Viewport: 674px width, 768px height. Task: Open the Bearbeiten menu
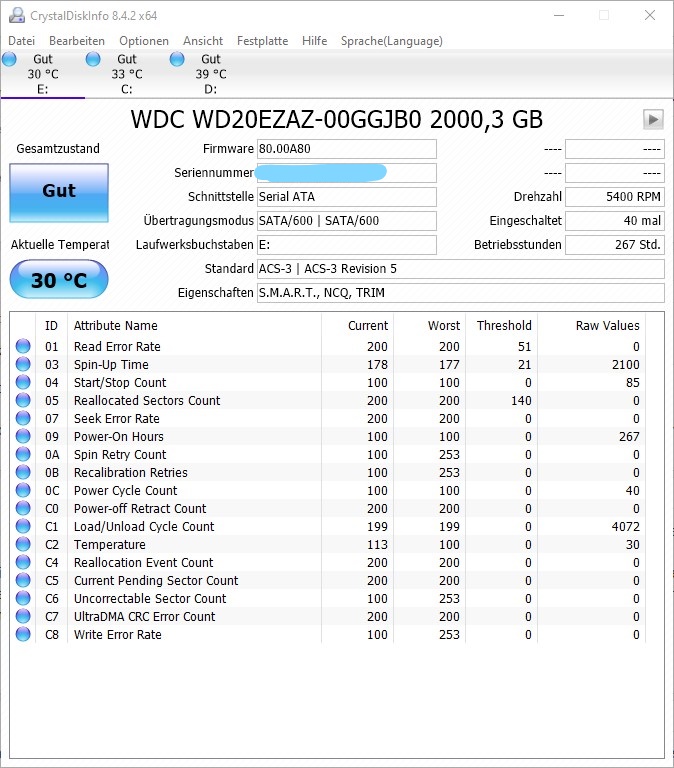tap(77, 41)
